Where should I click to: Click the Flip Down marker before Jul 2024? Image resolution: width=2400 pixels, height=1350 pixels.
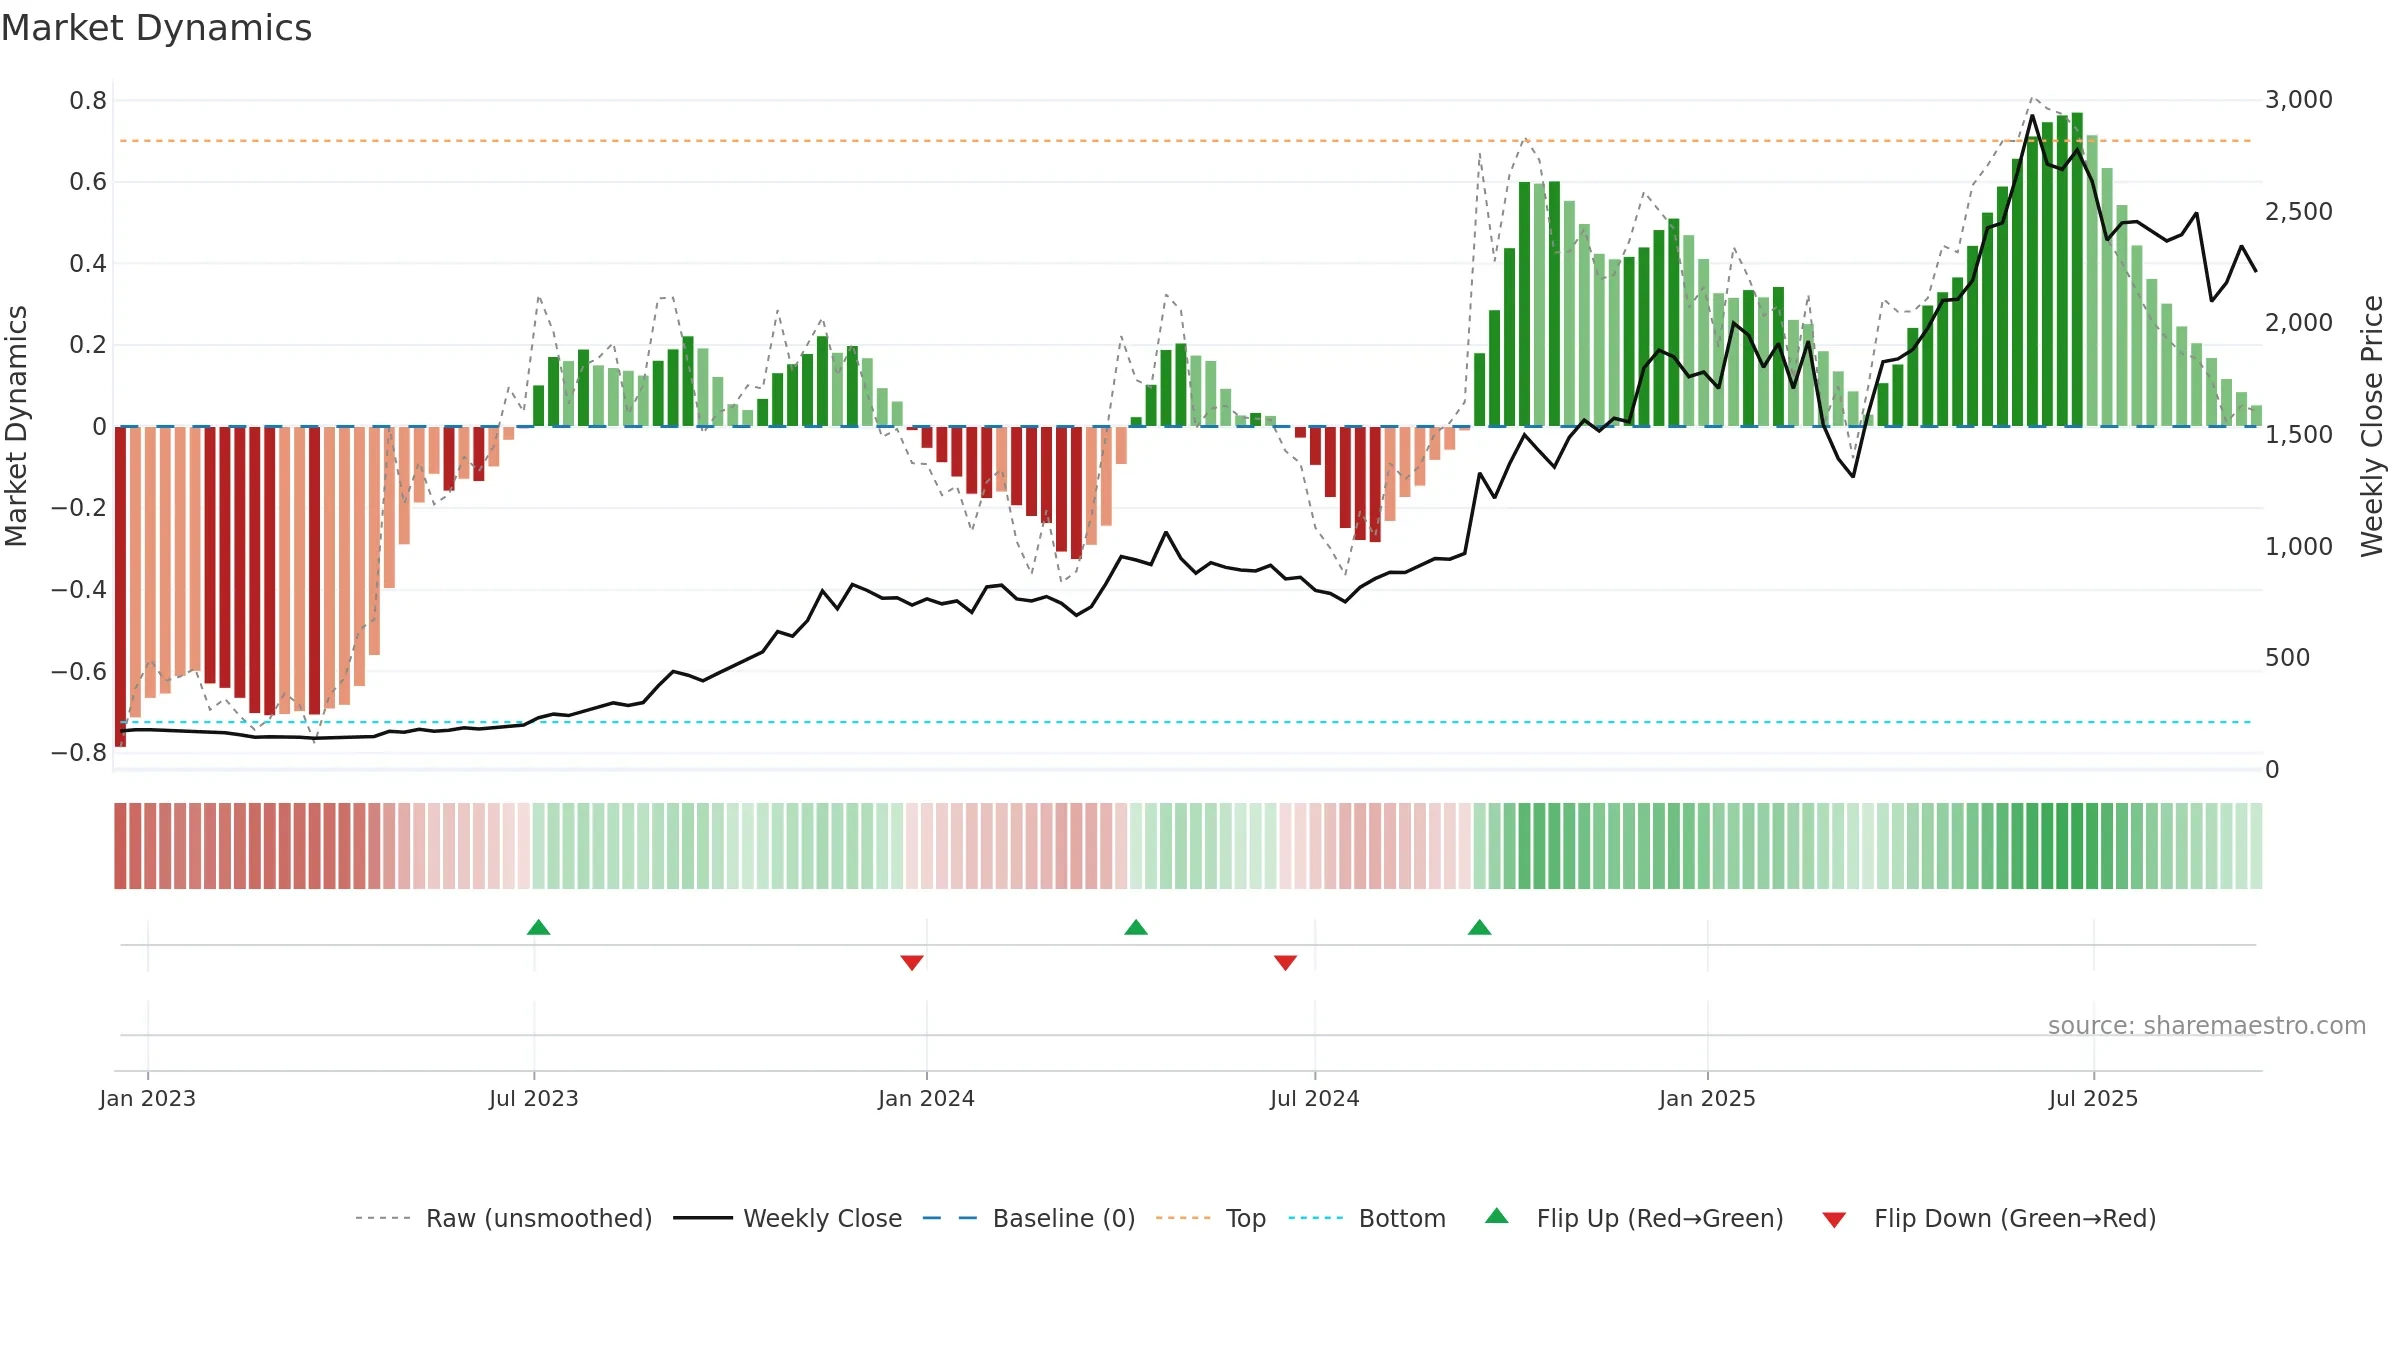pos(1286,963)
